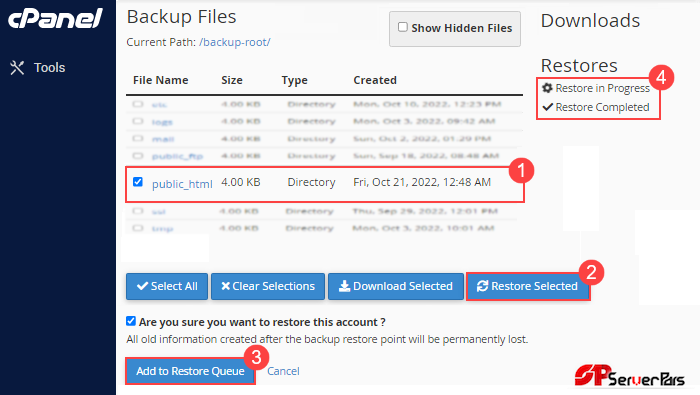Toggle Show Hidden Files checkbox
The image size is (700, 395).
click(x=403, y=27)
